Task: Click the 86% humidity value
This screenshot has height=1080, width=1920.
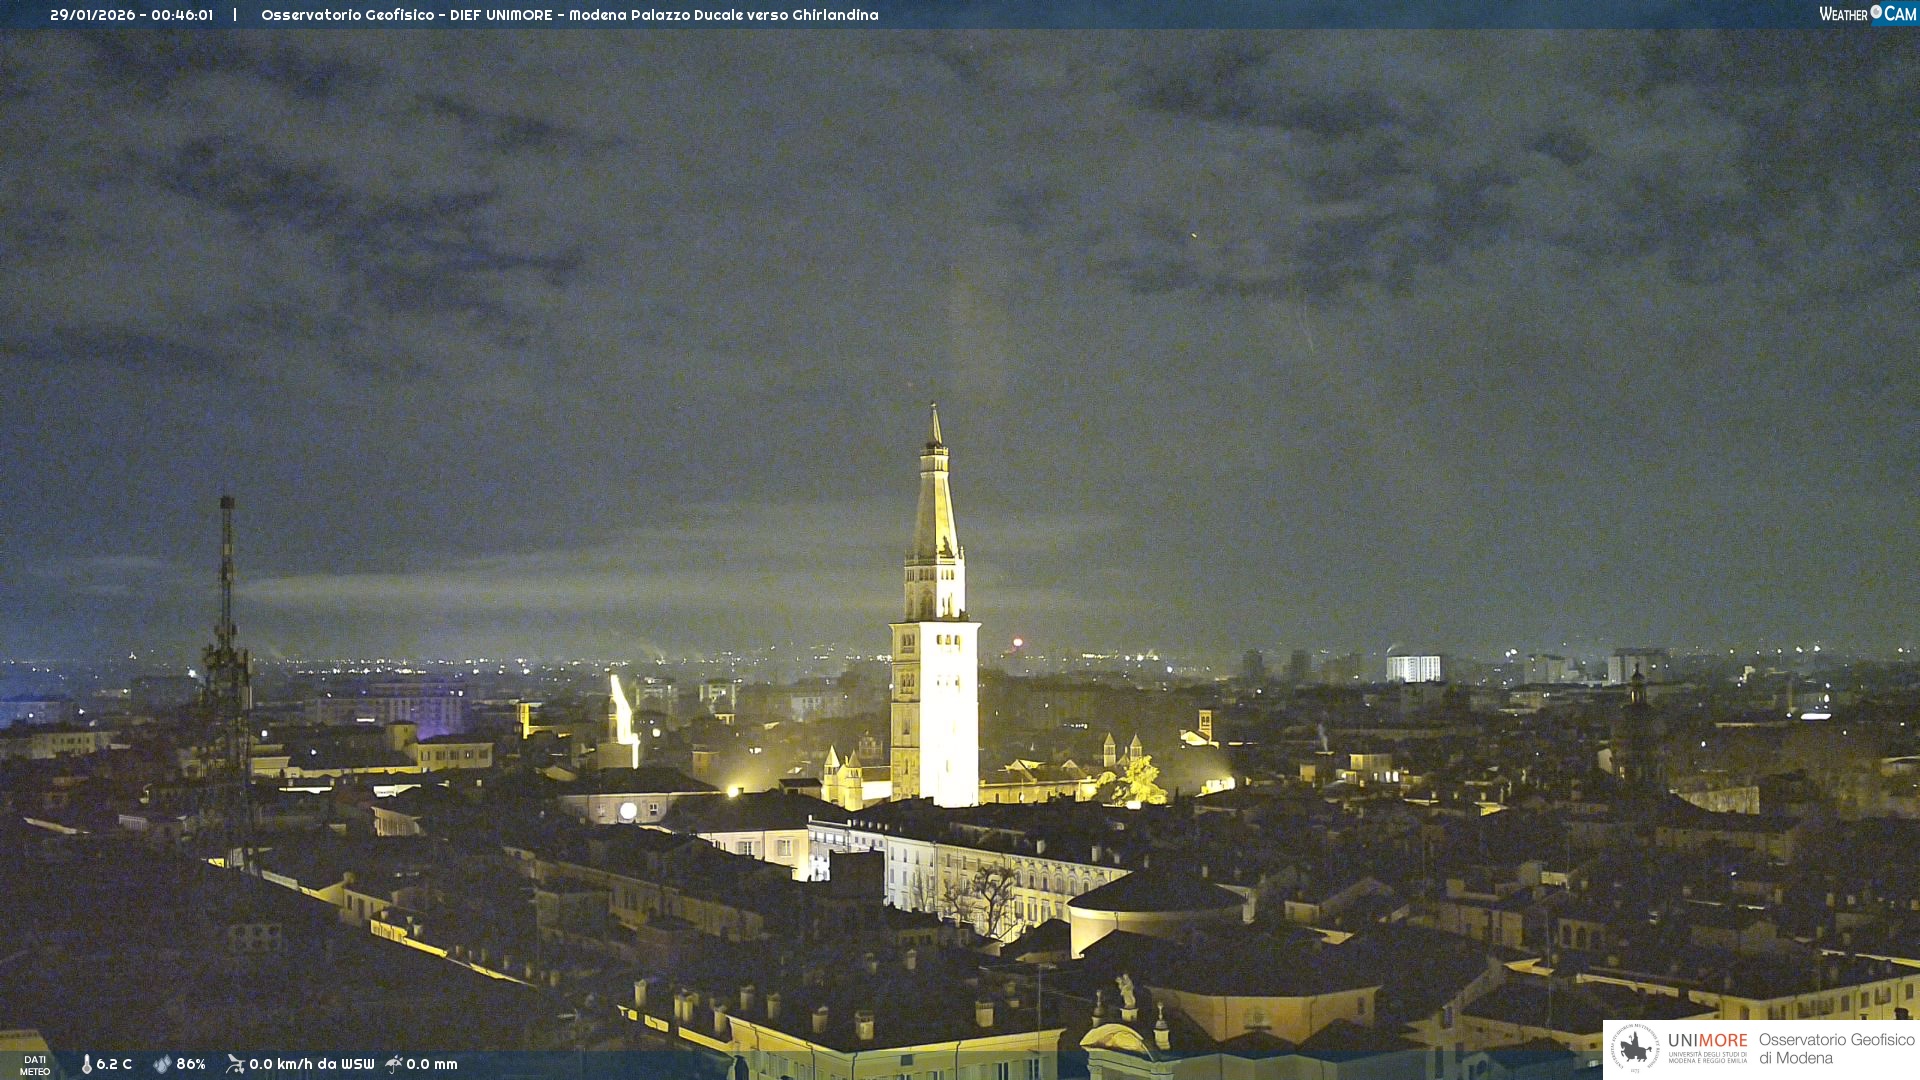Action: 191,1064
